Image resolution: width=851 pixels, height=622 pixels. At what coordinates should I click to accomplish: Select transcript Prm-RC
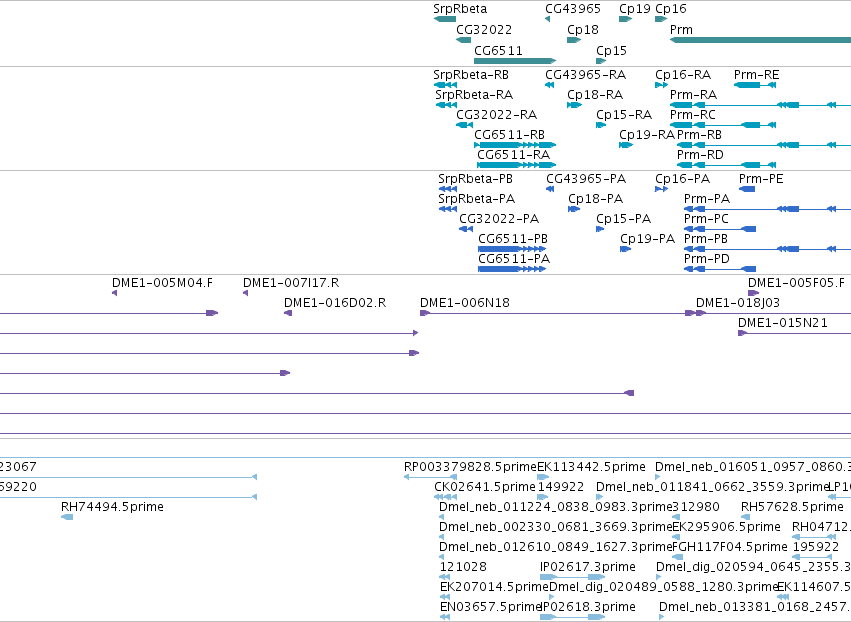click(722, 125)
